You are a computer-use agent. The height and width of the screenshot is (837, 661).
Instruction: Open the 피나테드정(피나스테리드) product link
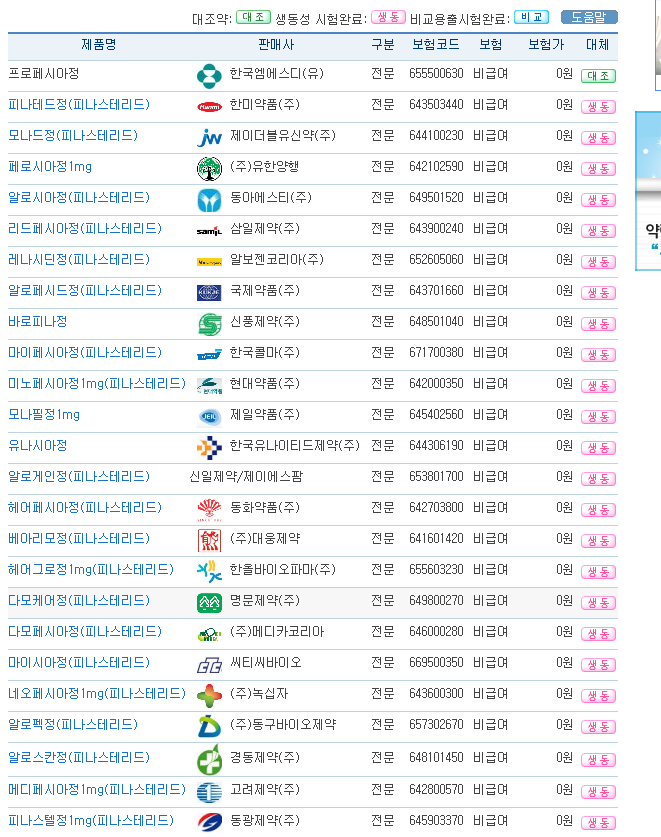79,105
